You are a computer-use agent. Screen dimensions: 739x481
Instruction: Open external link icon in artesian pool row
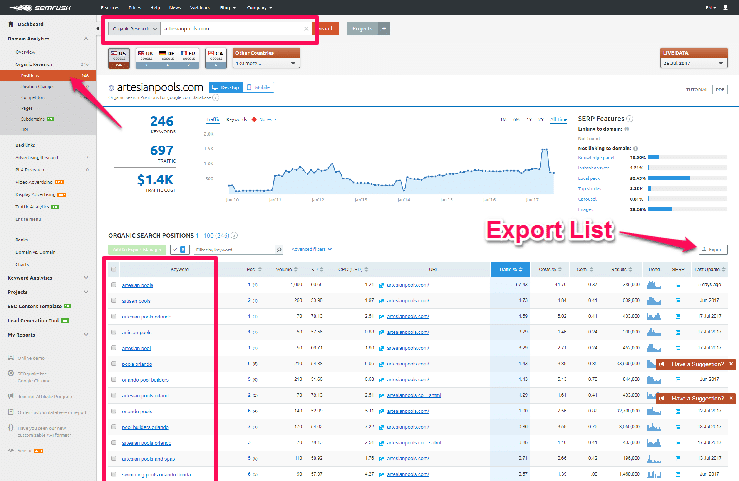[x=381, y=348]
